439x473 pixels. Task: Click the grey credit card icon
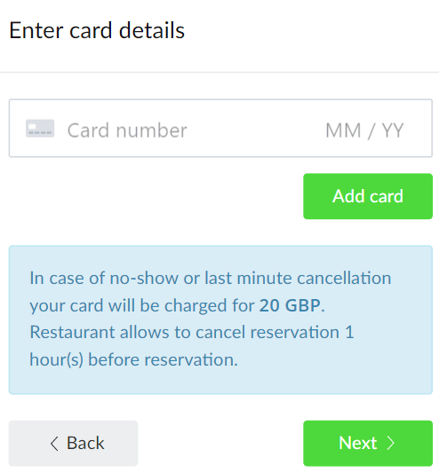pos(40,128)
